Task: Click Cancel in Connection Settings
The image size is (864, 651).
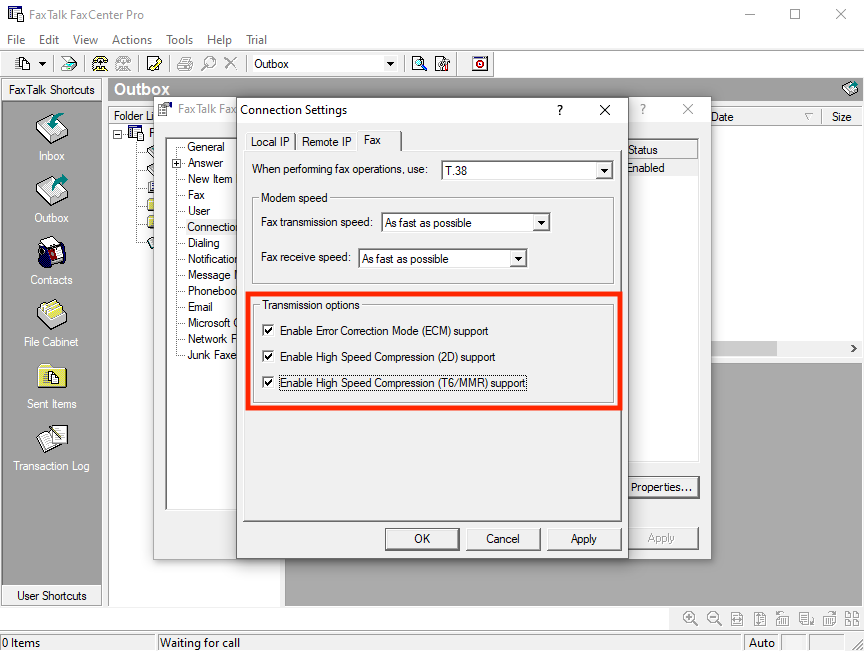Action: click(503, 539)
